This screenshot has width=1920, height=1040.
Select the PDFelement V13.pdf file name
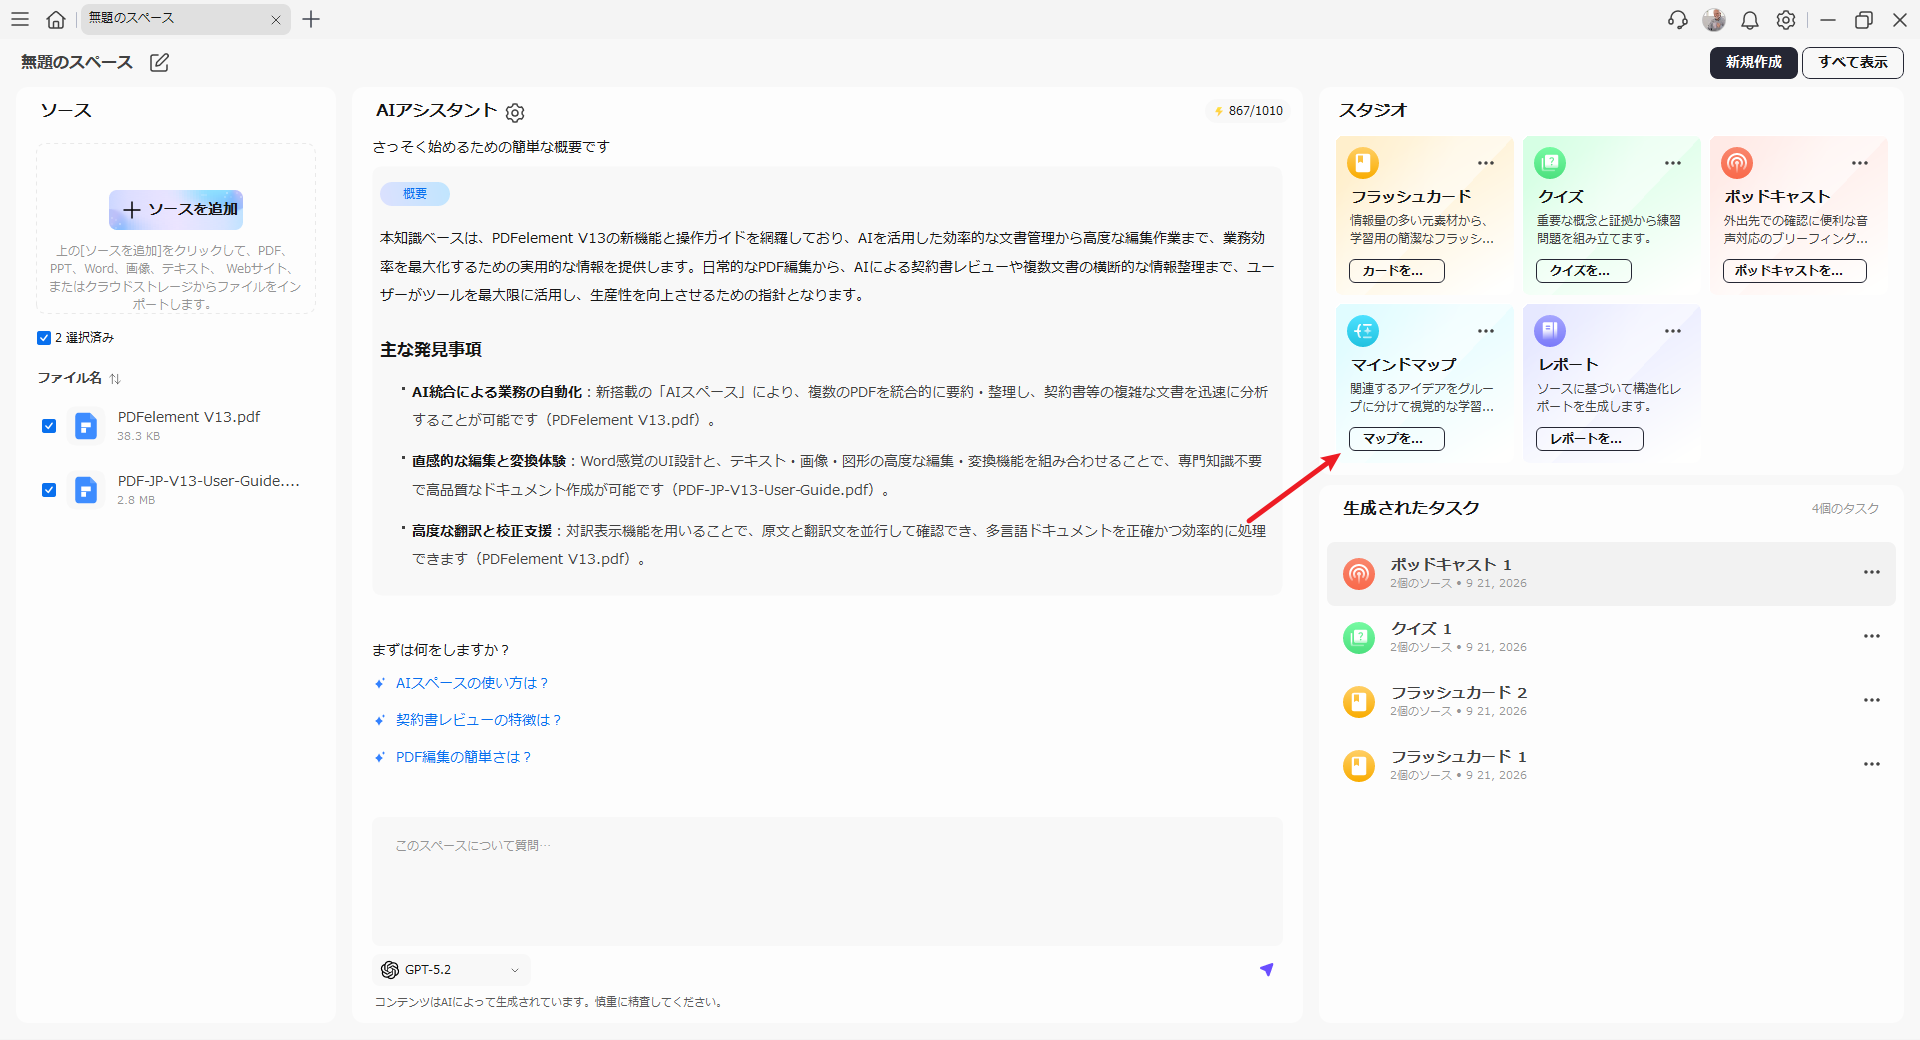(x=189, y=417)
